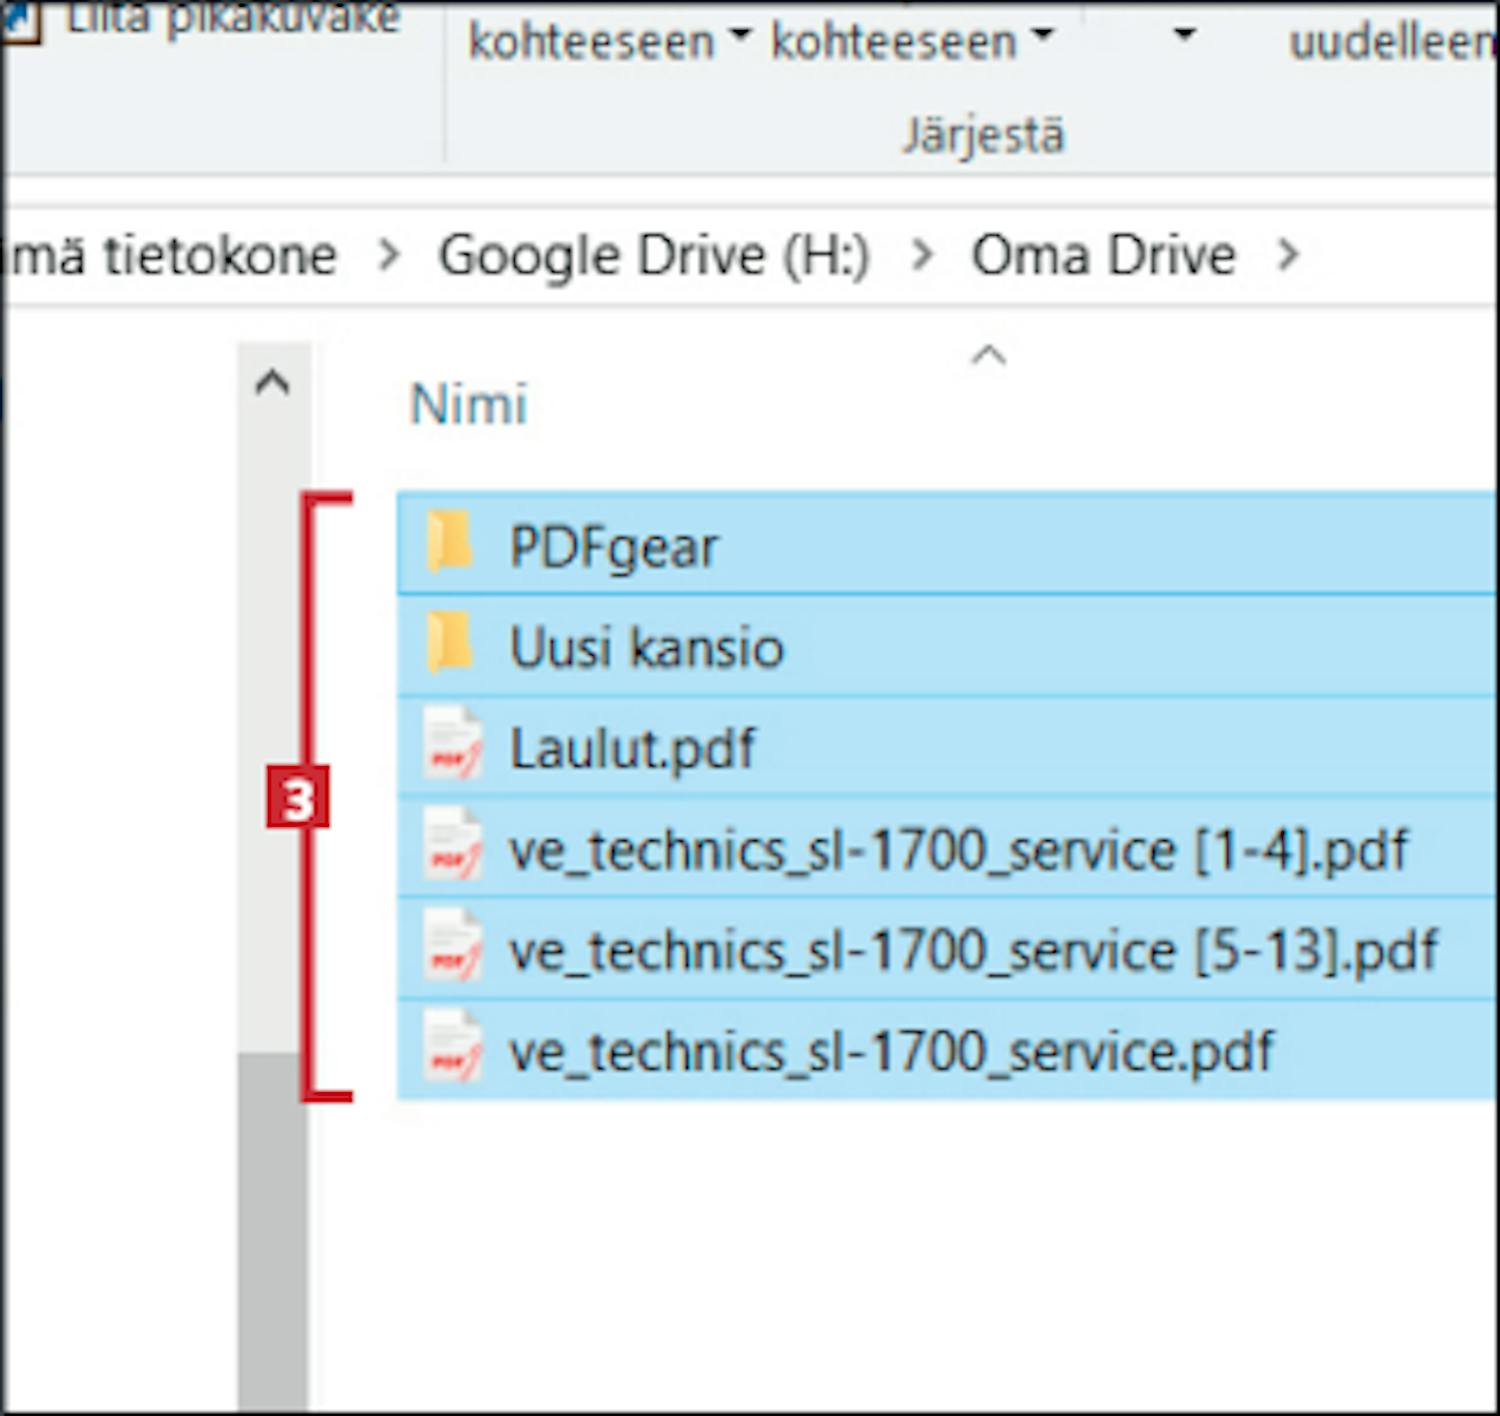Click the ve_technics_sl-1700_service.pdf file icon
Image resolution: width=1500 pixels, height=1416 pixels.
[454, 1049]
